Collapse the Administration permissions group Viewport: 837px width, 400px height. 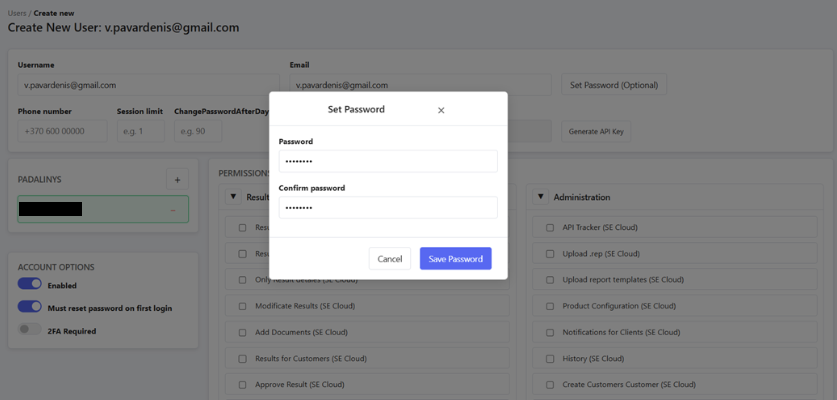[x=540, y=197]
